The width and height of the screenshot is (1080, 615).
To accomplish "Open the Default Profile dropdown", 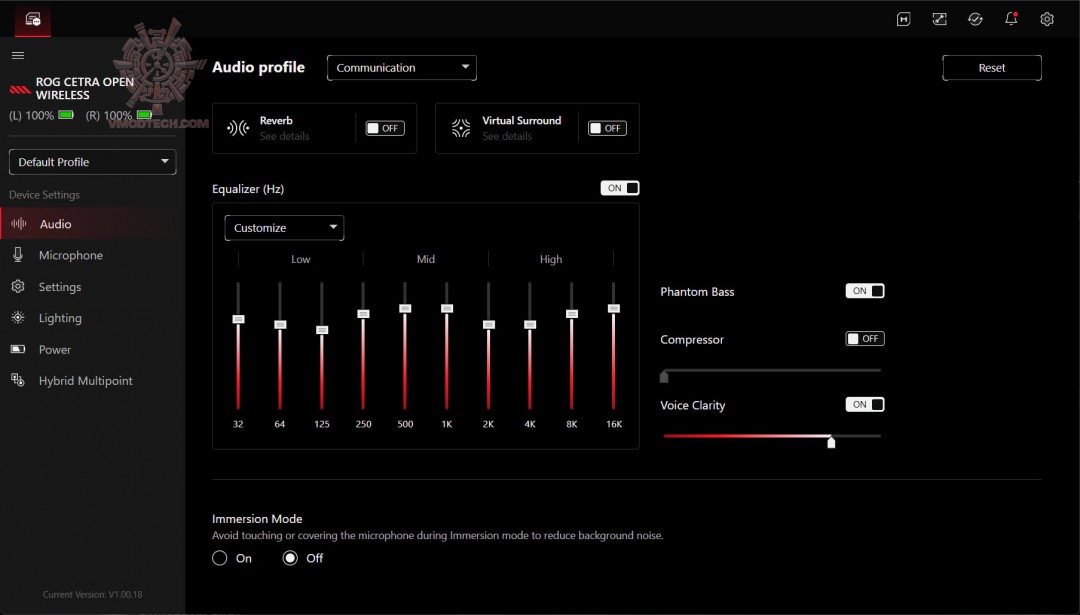I will coord(92,162).
